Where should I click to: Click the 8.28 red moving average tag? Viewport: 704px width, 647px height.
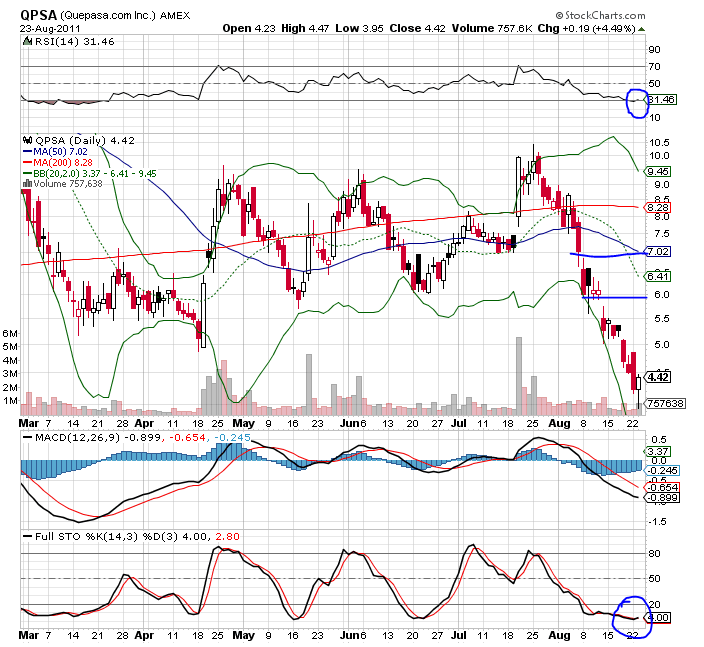[x=657, y=207]
